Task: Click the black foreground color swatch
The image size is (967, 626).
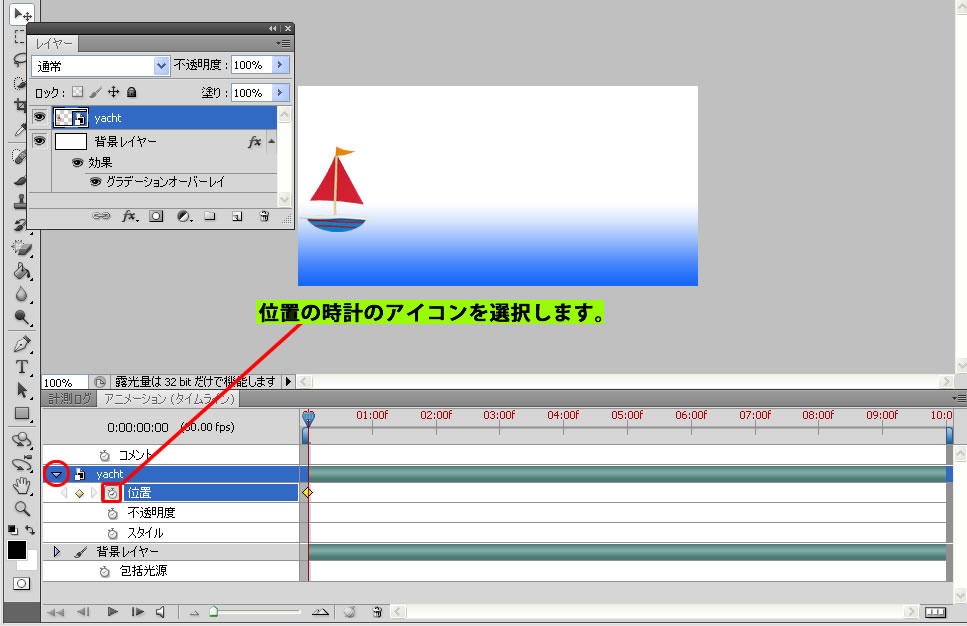Action: 17,550
